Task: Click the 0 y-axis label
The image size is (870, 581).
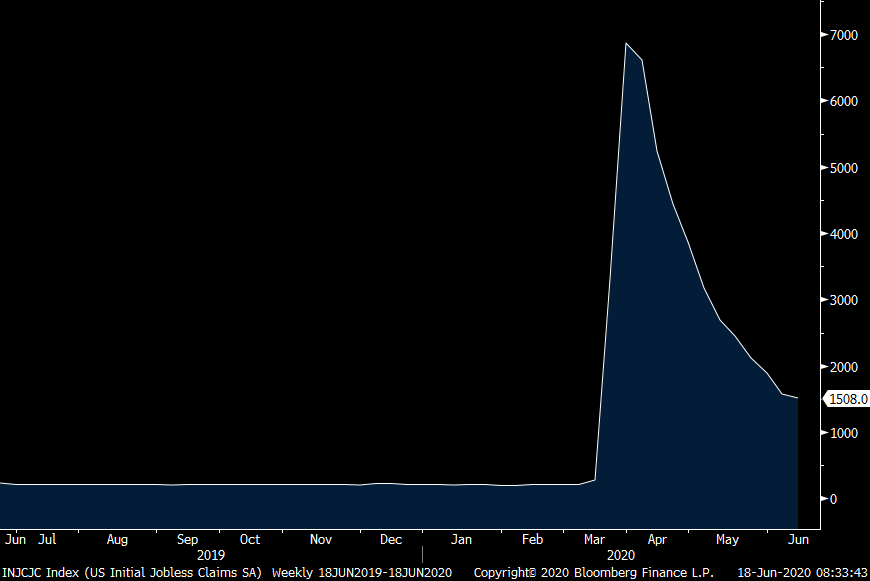Action: pyautogui.click(x=833, y=499)
